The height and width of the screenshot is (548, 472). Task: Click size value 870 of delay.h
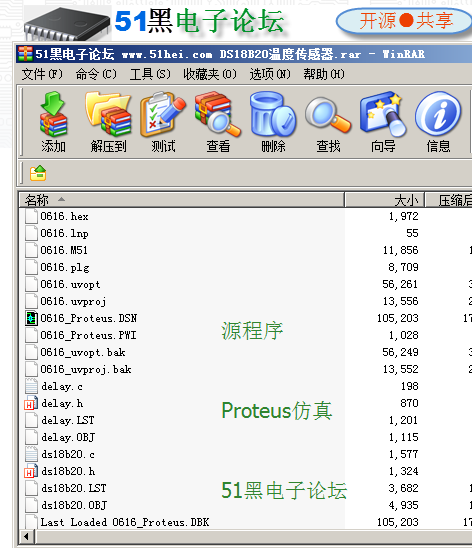point(409,403)
